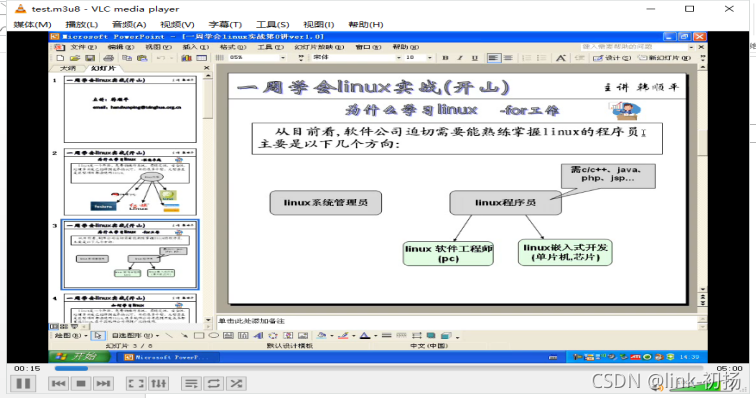This screenshot has height=399, width=756.
Task: Toggle numbered list in PowerPoint
Action: tap(526, 58)
